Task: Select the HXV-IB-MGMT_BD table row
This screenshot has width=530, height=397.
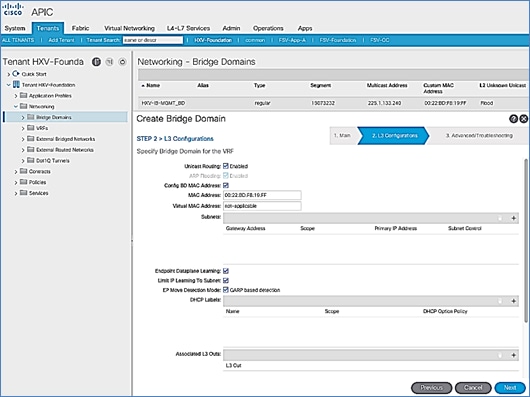Action: [x=333, y=103]
